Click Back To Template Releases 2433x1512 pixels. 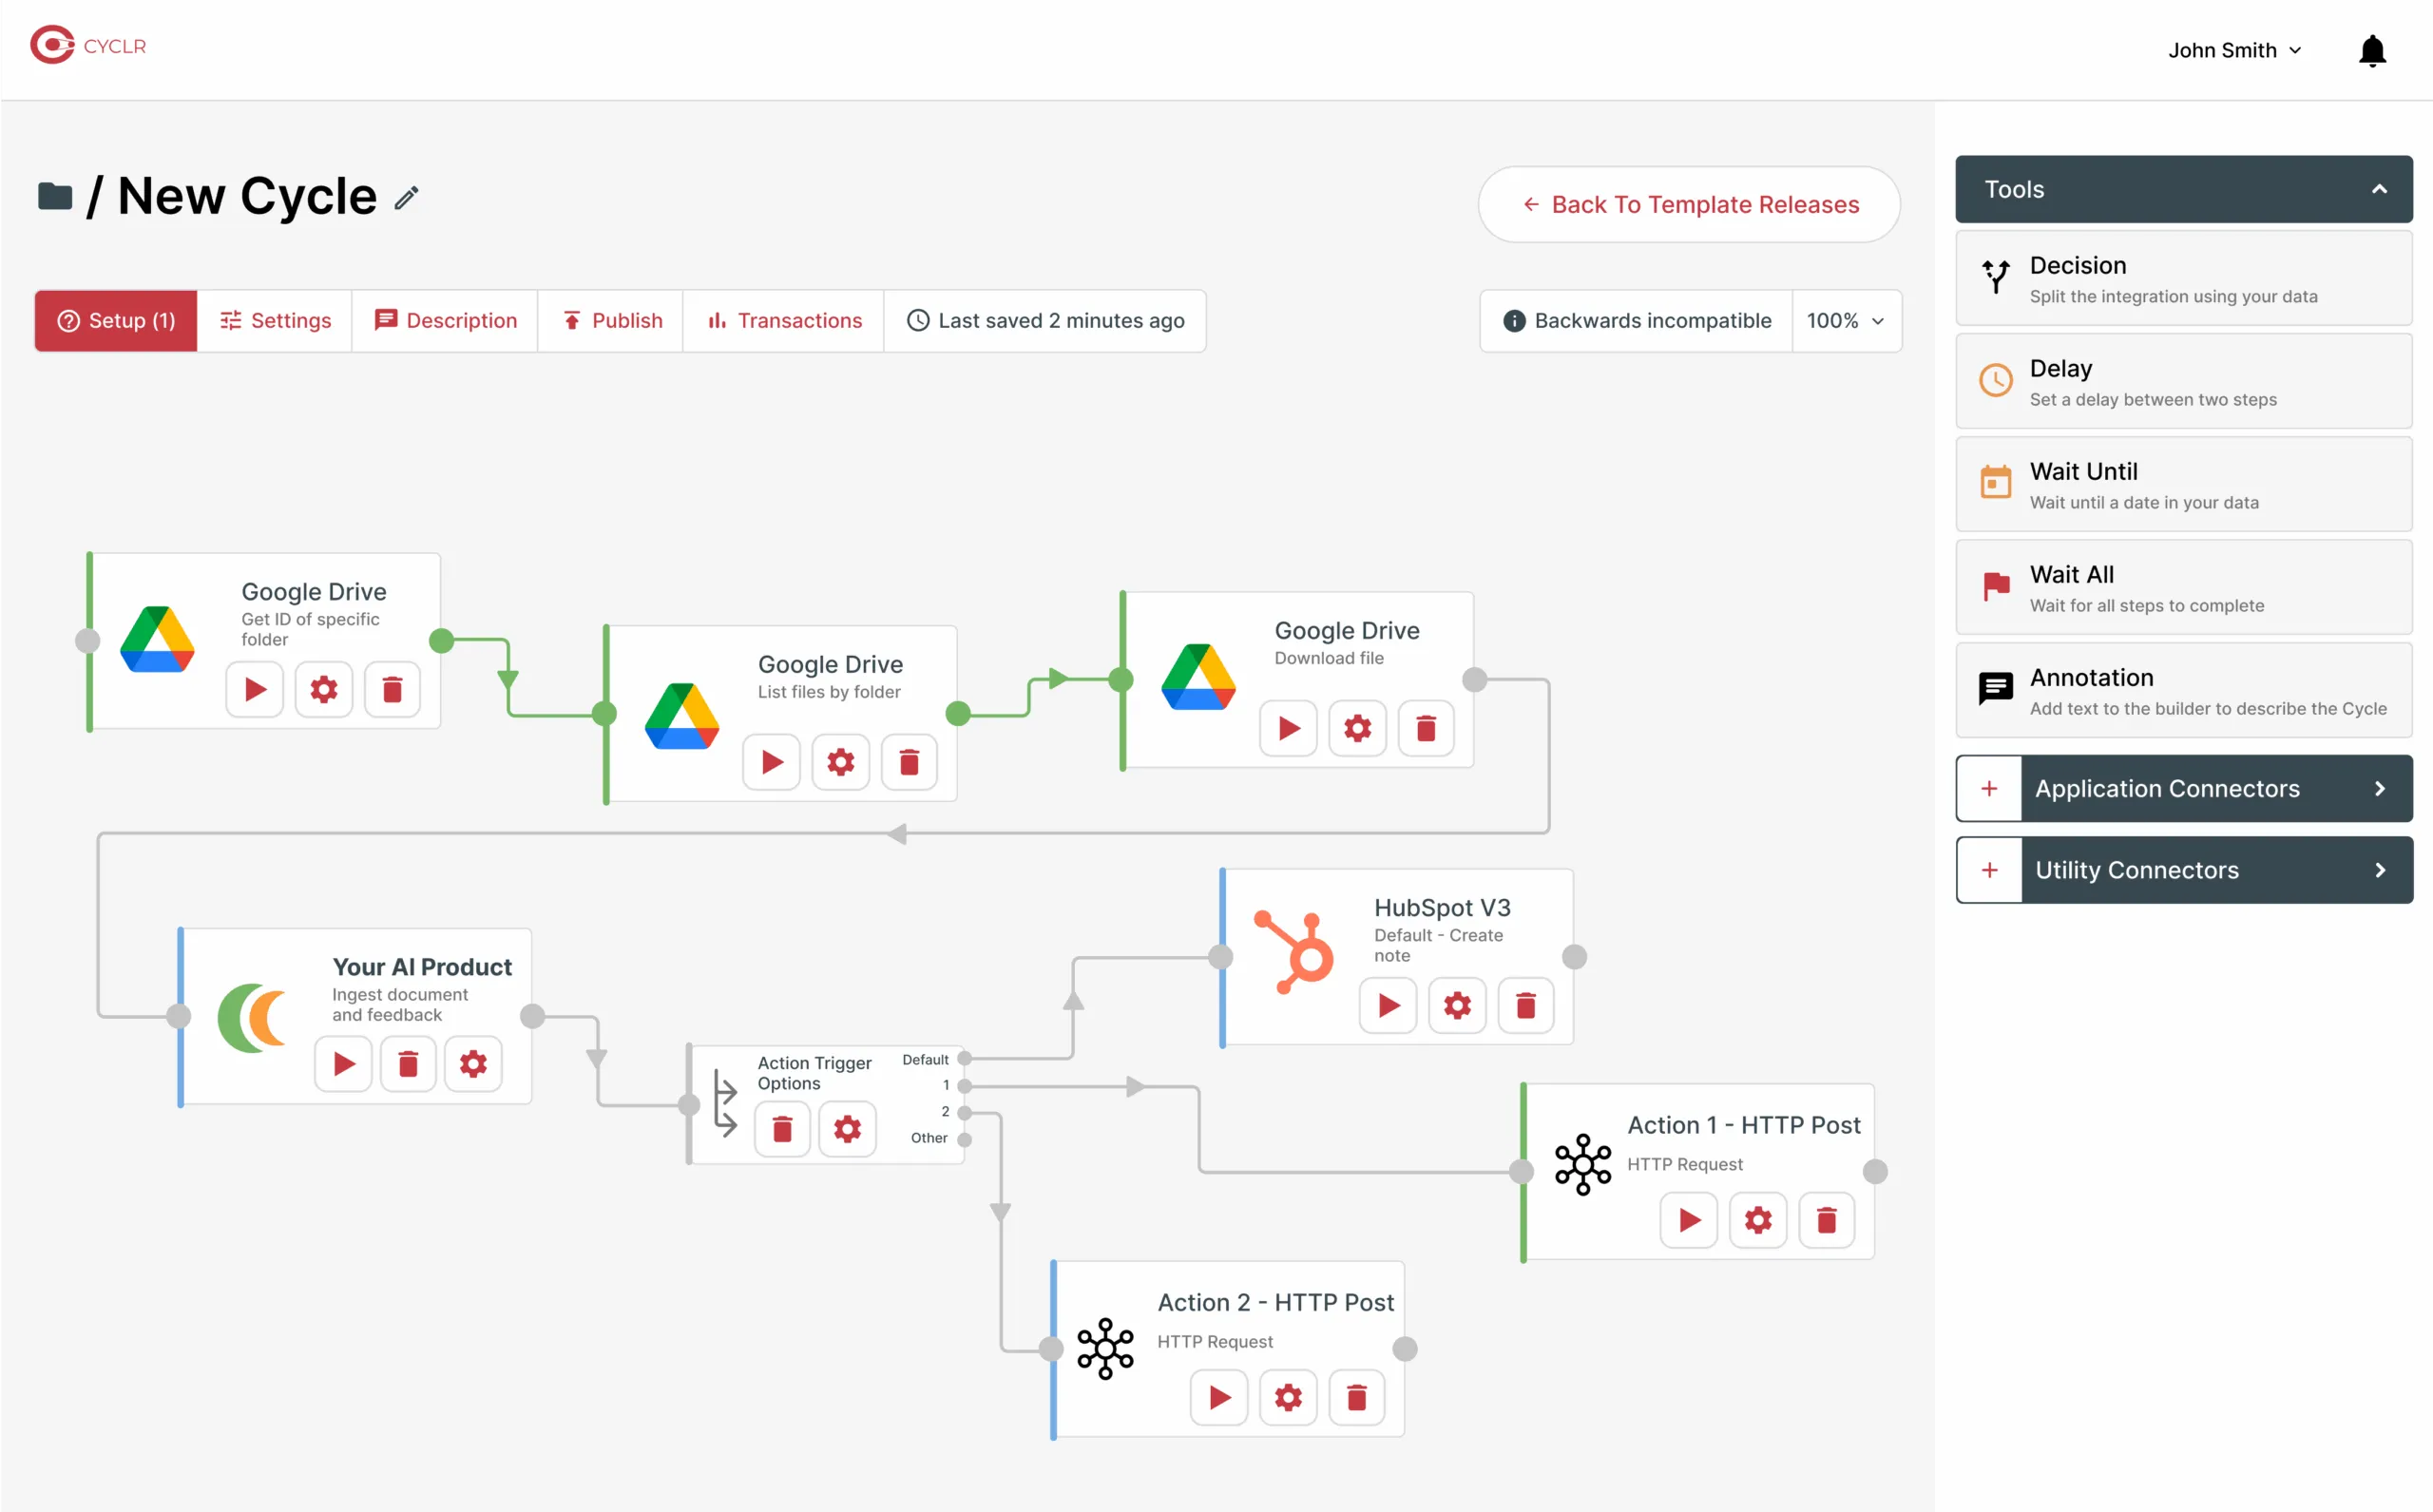(1688, 204)
